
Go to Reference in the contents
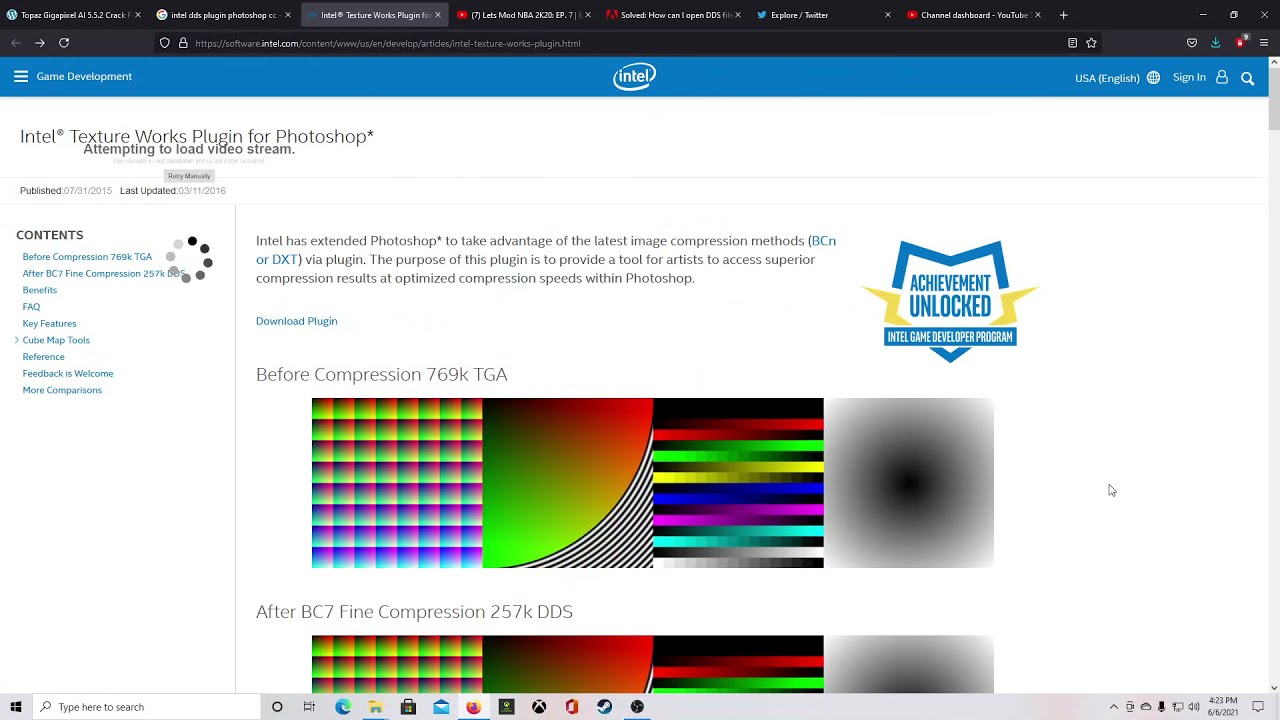tap(43, 357)
